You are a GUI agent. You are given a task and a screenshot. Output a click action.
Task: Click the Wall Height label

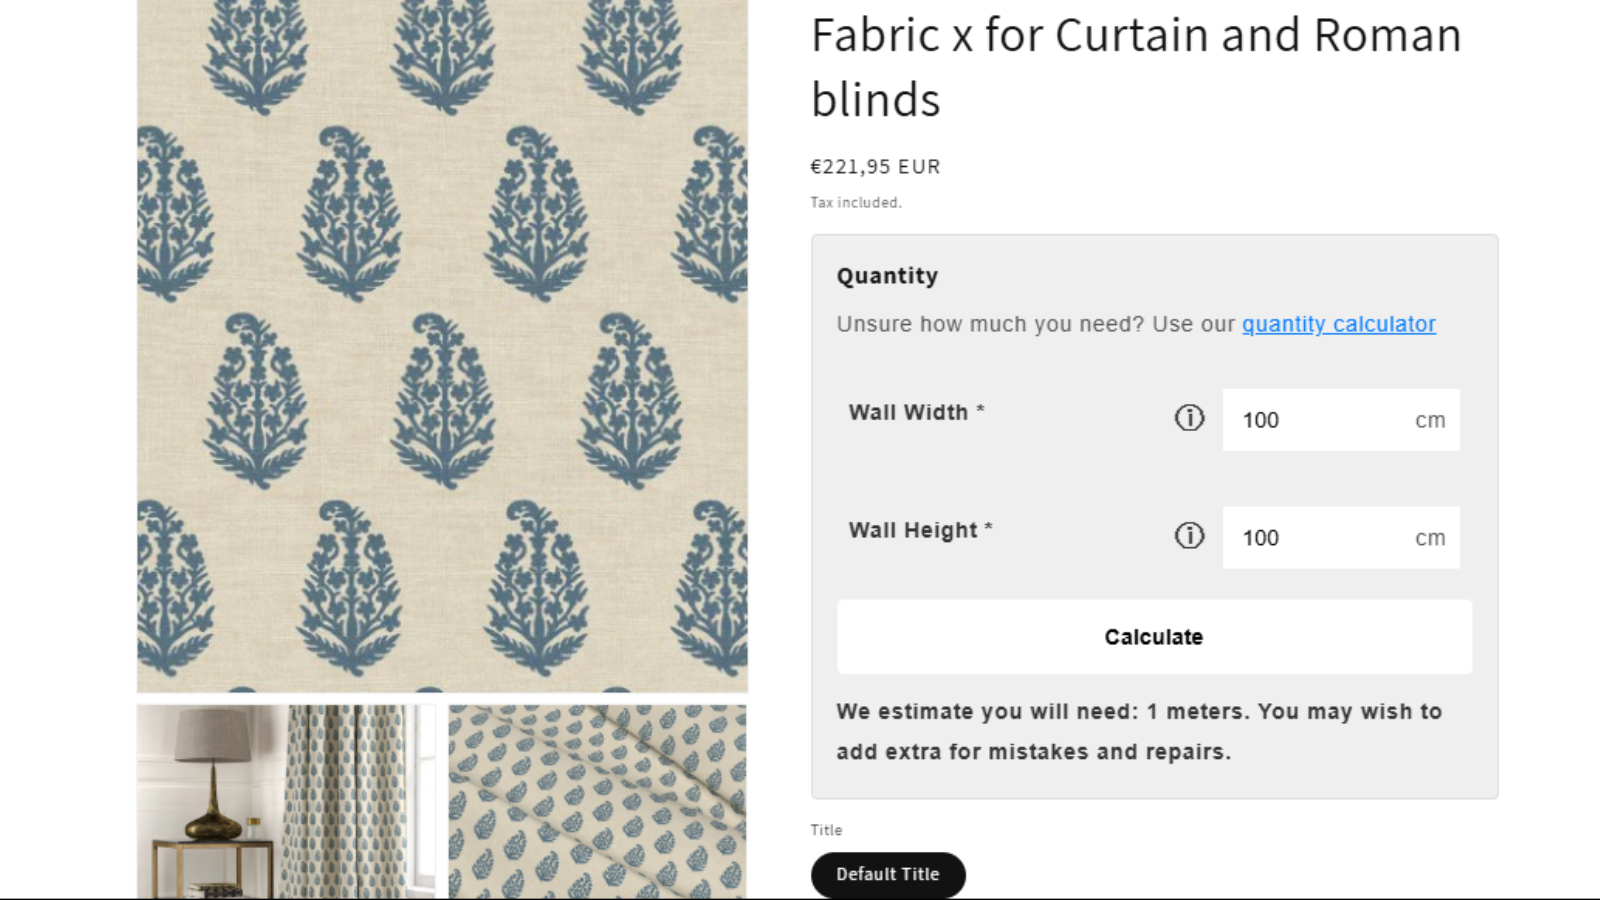point(913,530)
